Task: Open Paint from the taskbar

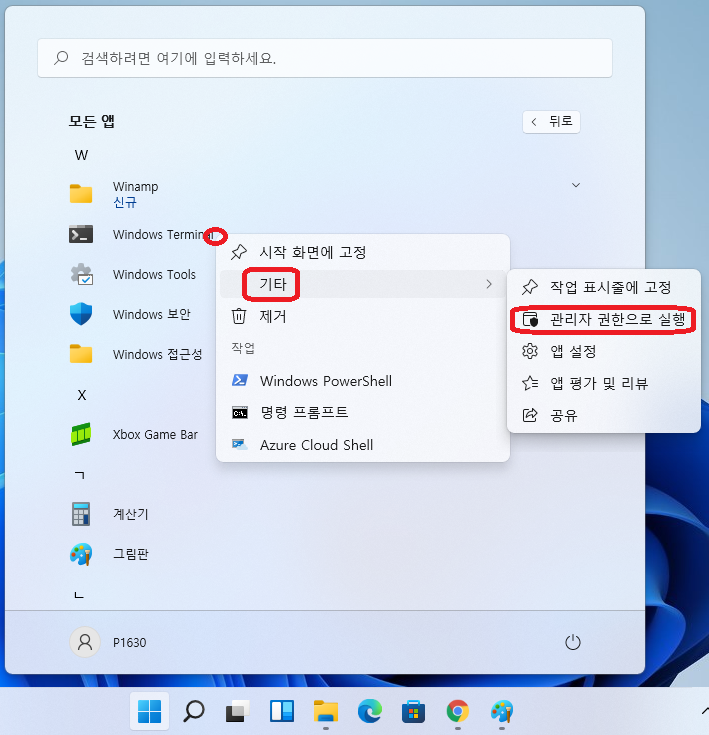Action: coord(502,711)
